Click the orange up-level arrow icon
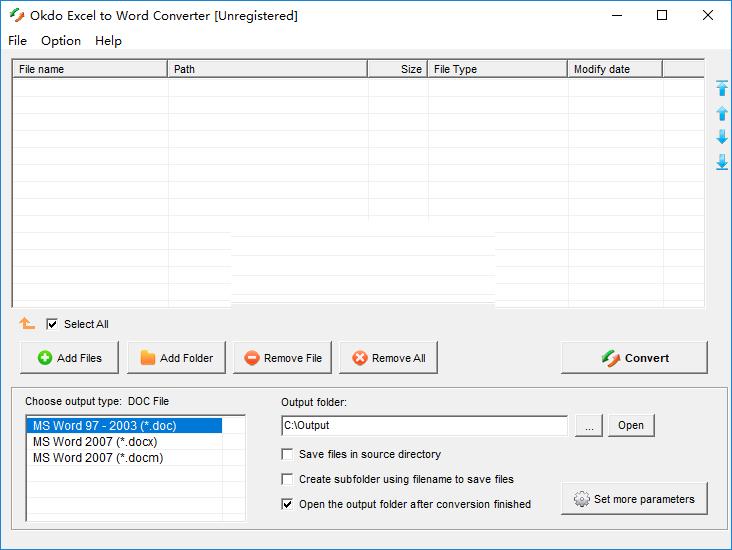The height and width of the screenshot is (550, 732). click(x=27, y=323)
